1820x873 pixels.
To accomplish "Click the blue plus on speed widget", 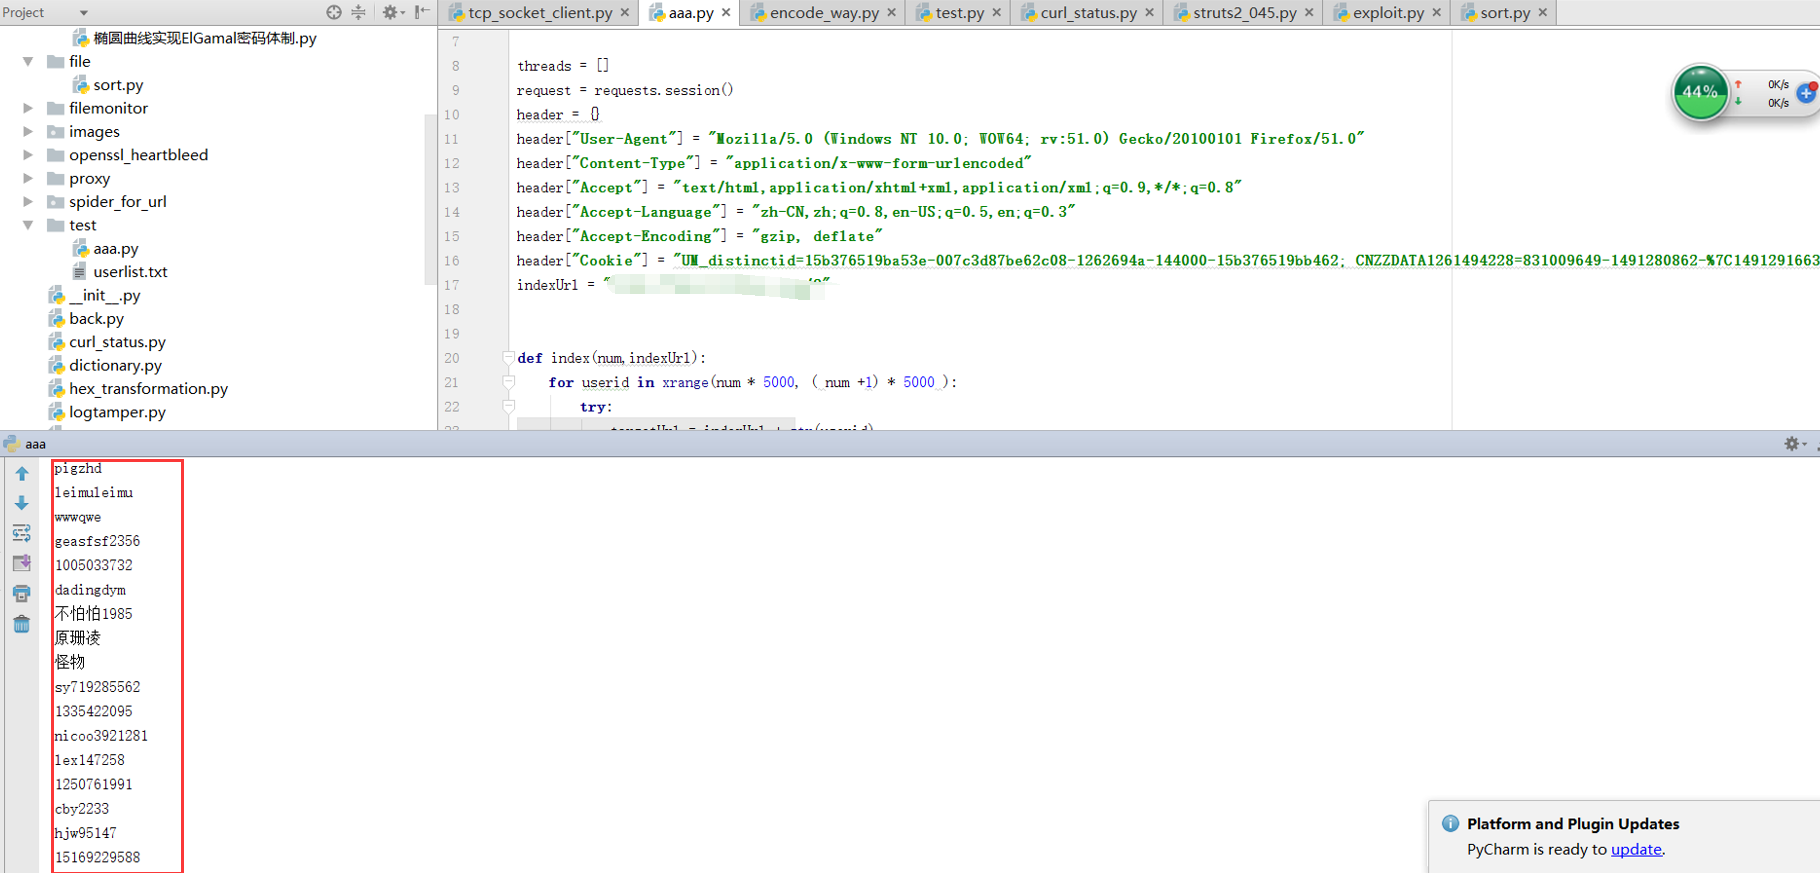I will [1807, 93].
